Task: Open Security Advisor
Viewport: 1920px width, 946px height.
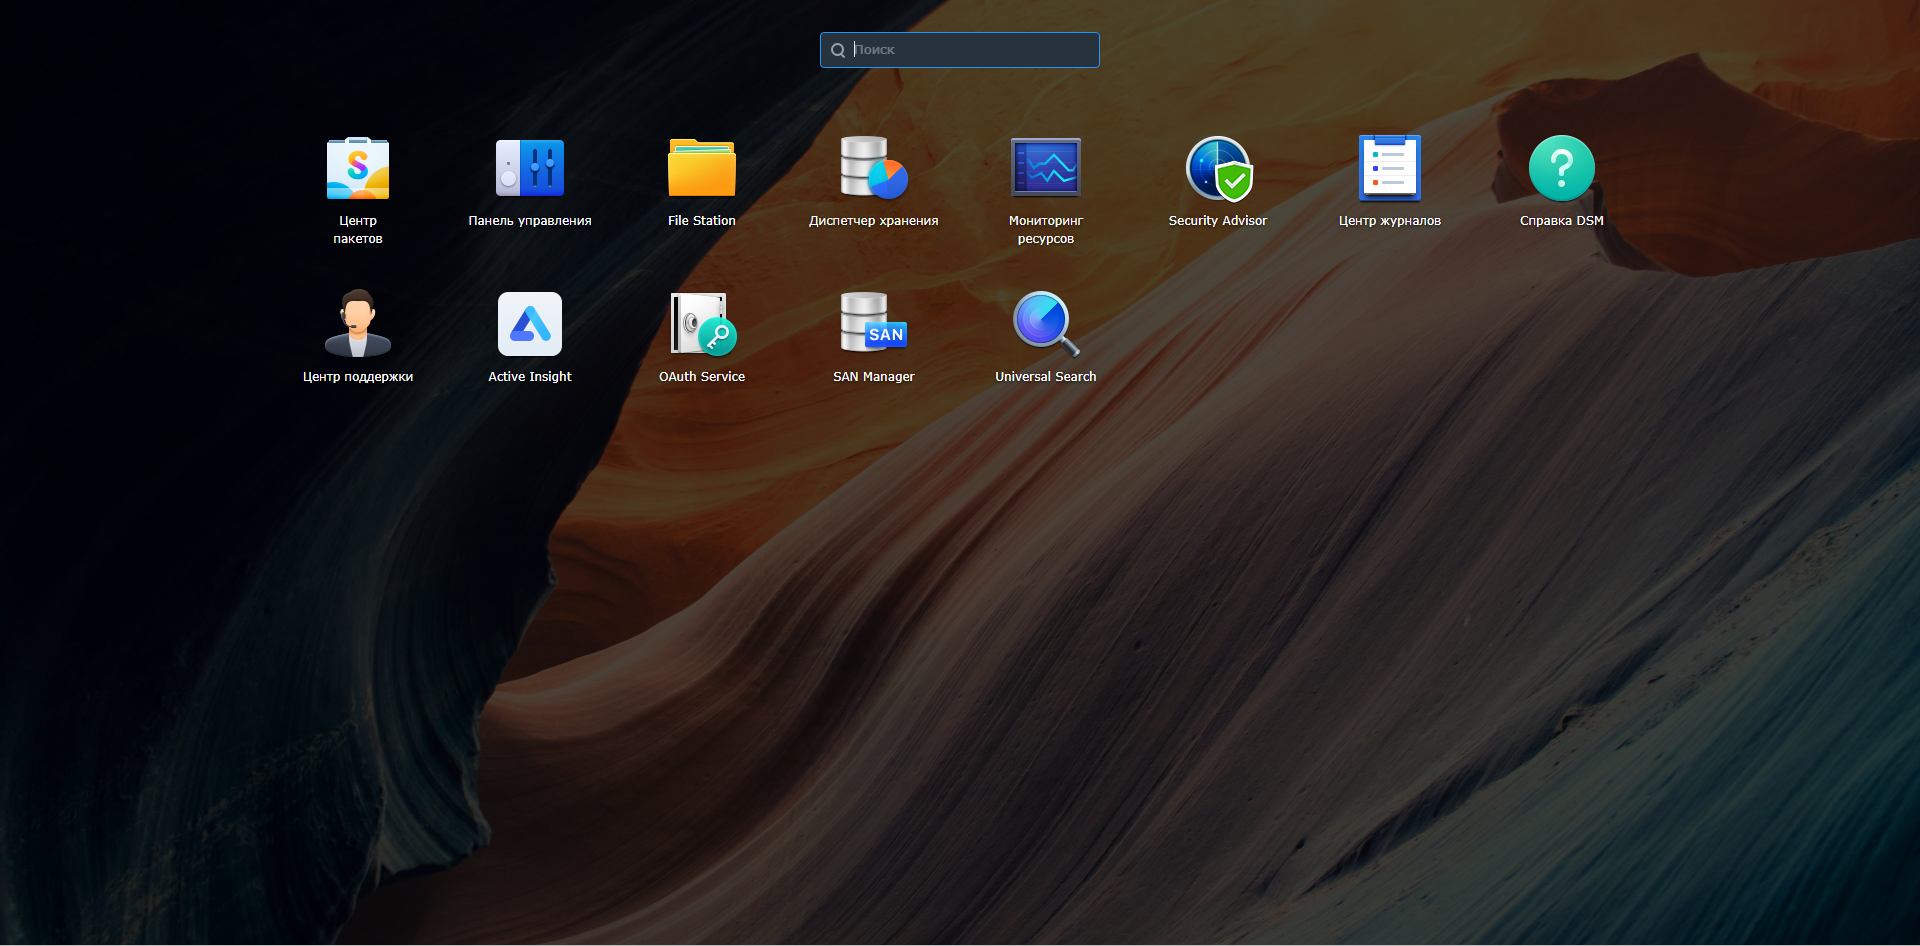Action: pyautogui.click(x=1218, y=169)
